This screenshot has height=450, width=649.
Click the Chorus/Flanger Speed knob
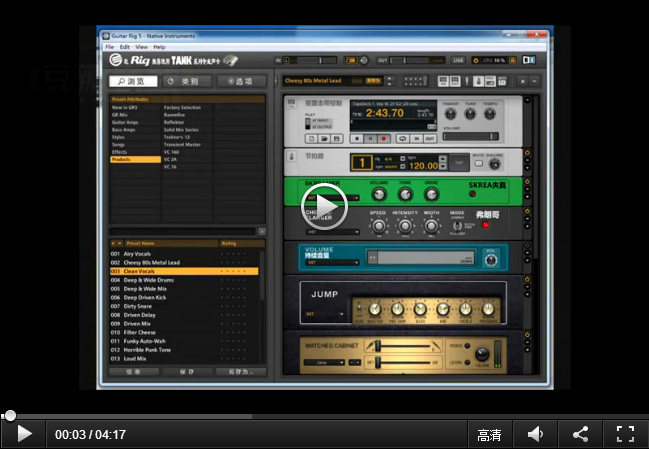coord(378,226)
